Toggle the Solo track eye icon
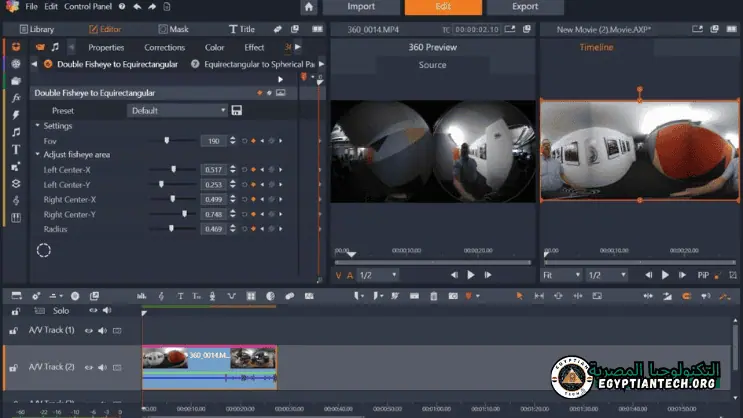Image resolution: width=743 pixels, height=418 pixels. coord(93,310)
